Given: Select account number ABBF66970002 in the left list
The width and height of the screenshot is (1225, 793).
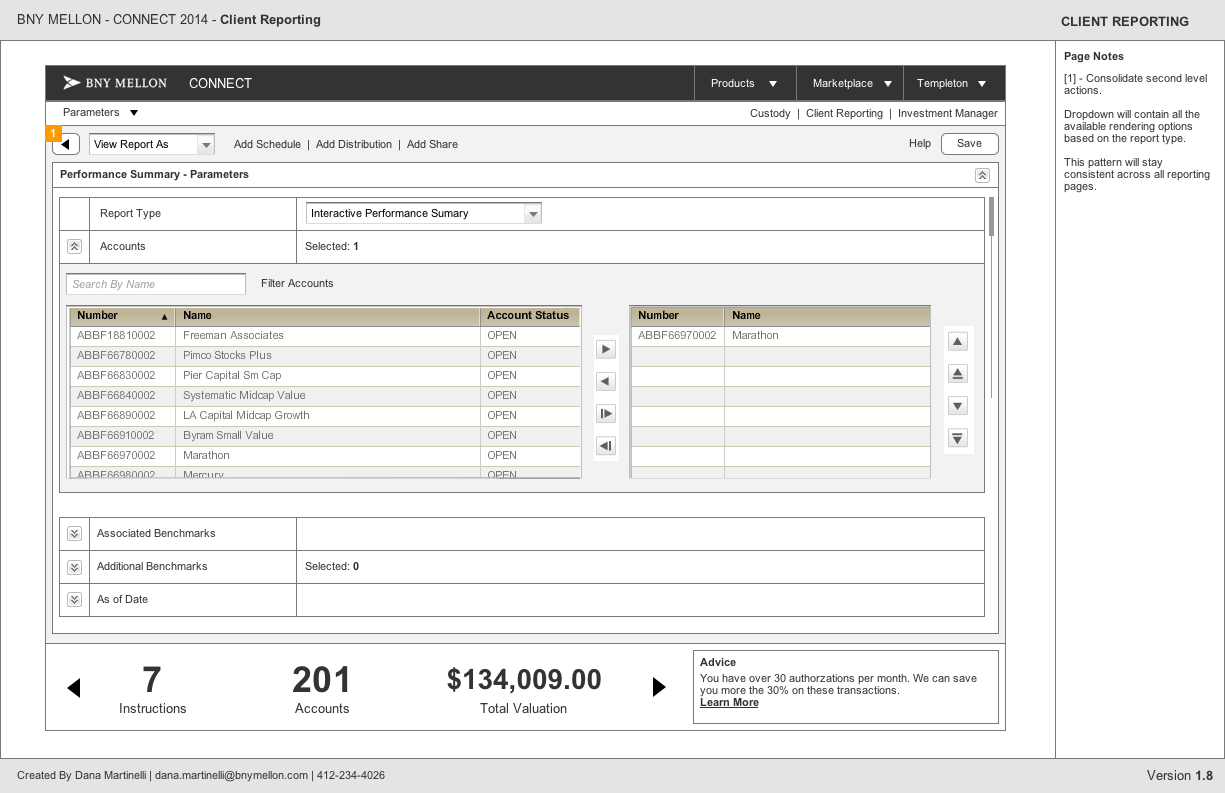Looking at the screenshot, I should pos(116,455).
